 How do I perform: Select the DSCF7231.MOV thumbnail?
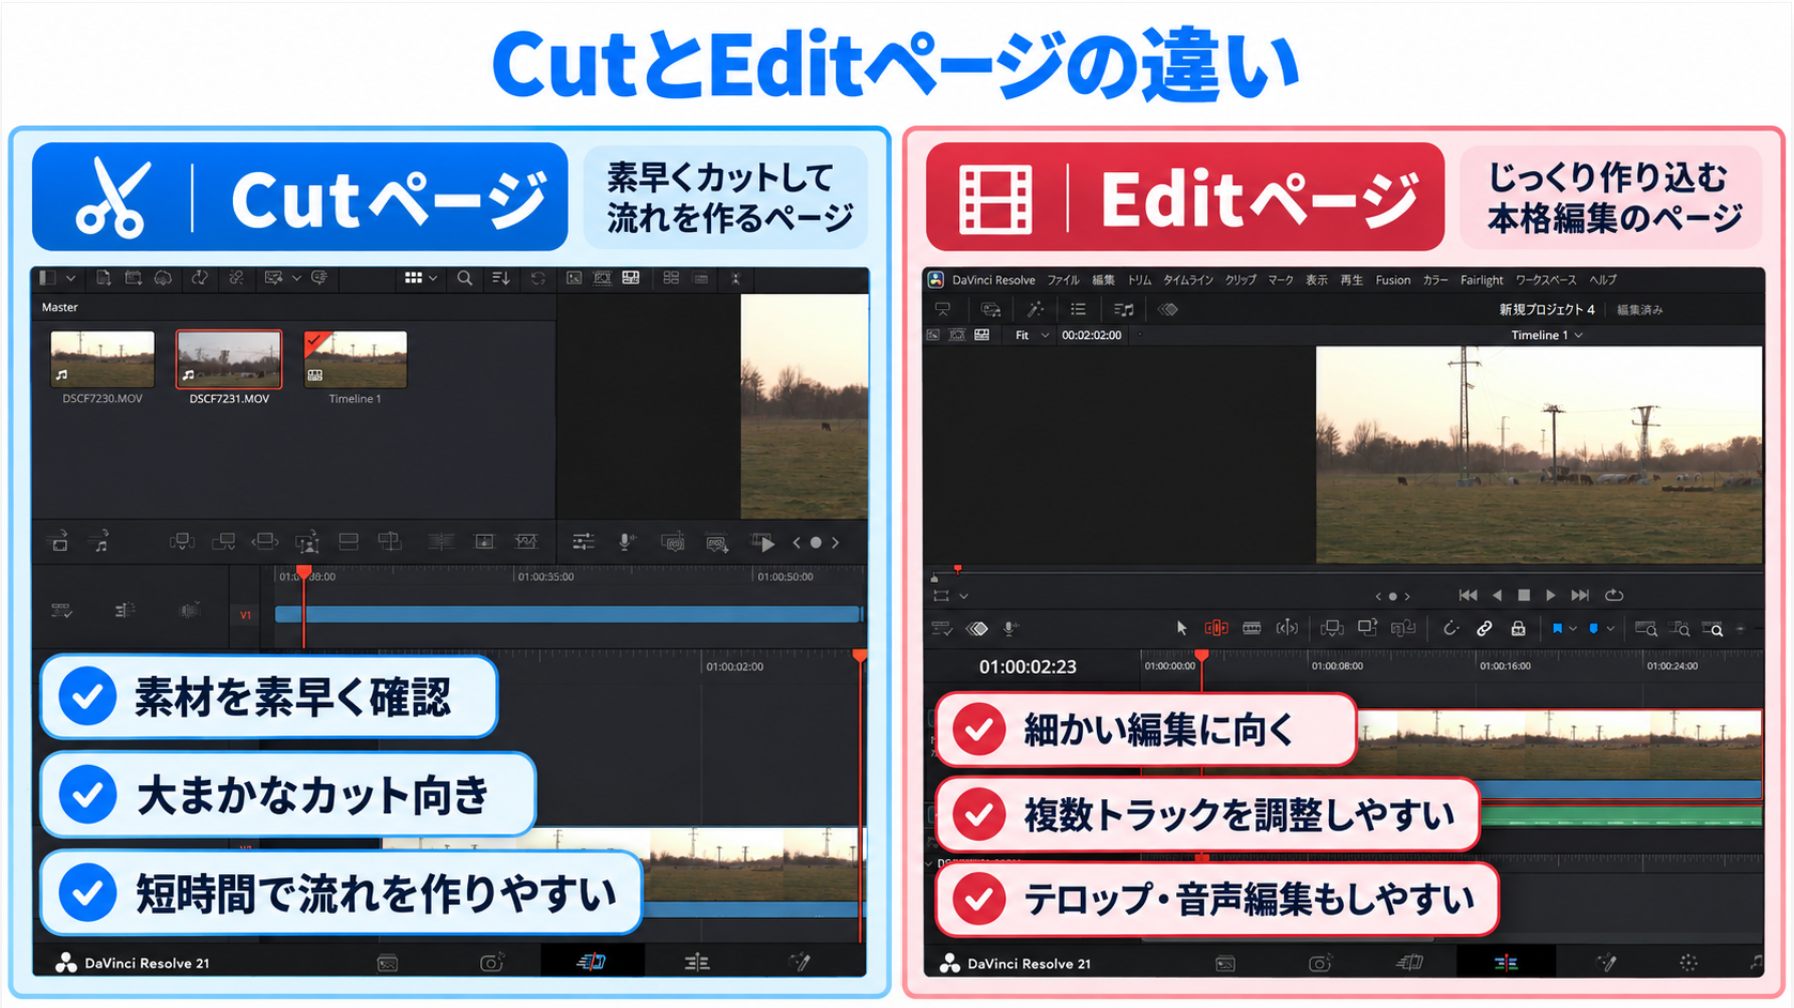tap(229, 359)
